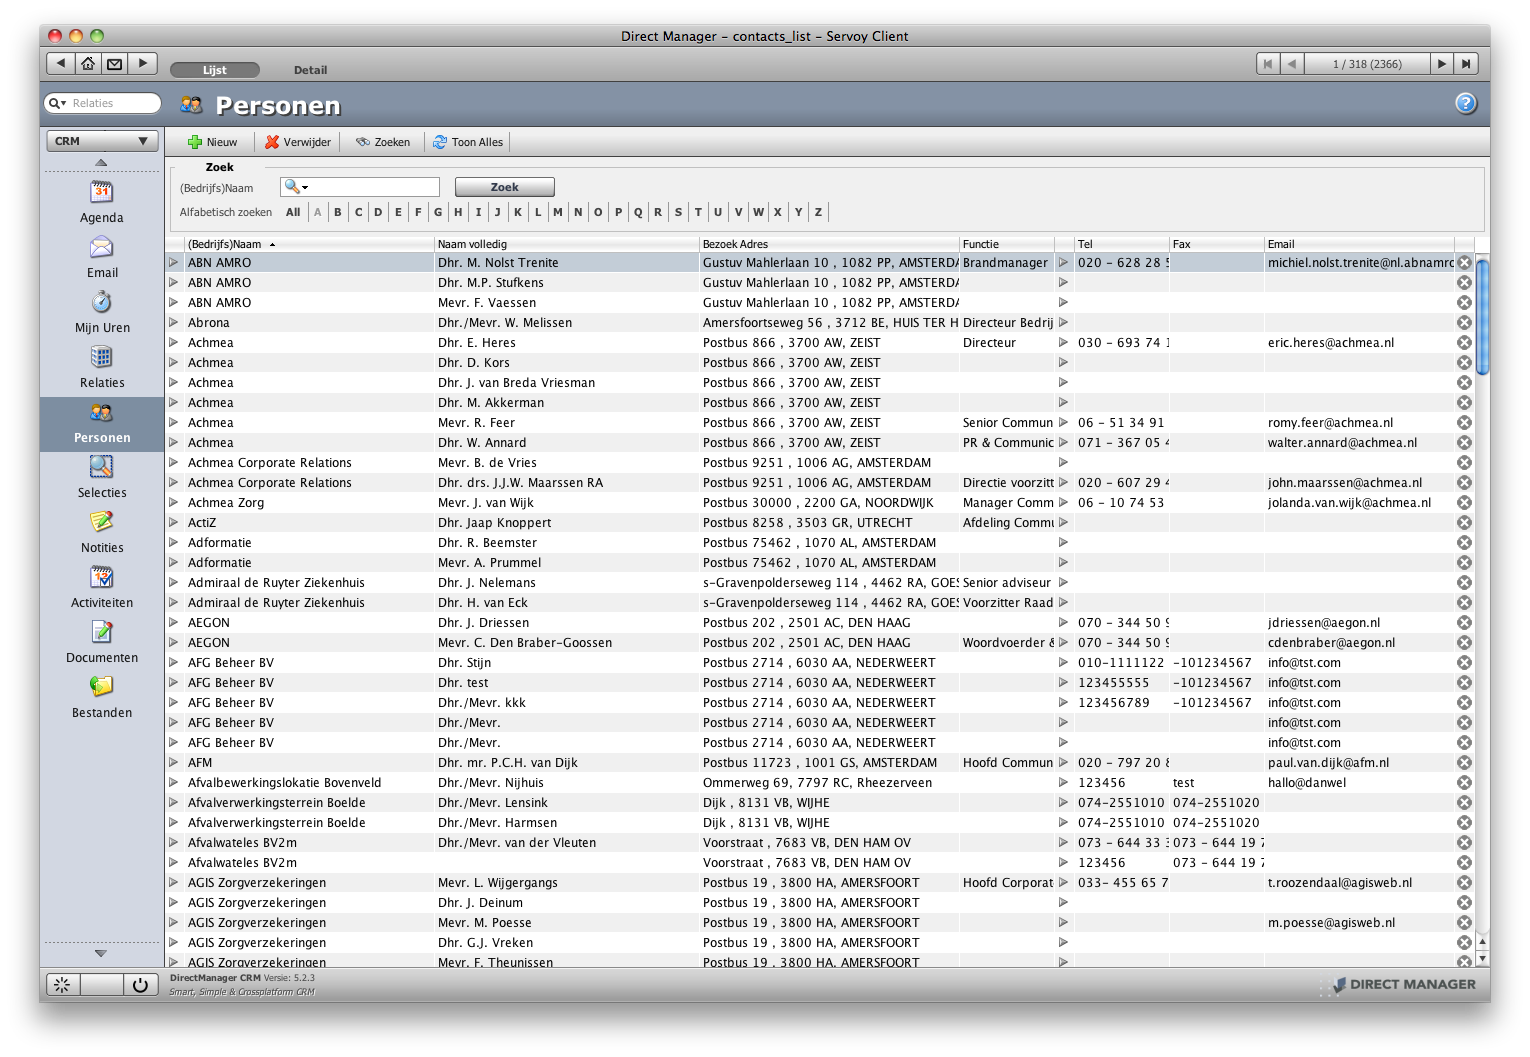
Task: Go back with the left arrow toolbar button
Action: click(61, 63)
